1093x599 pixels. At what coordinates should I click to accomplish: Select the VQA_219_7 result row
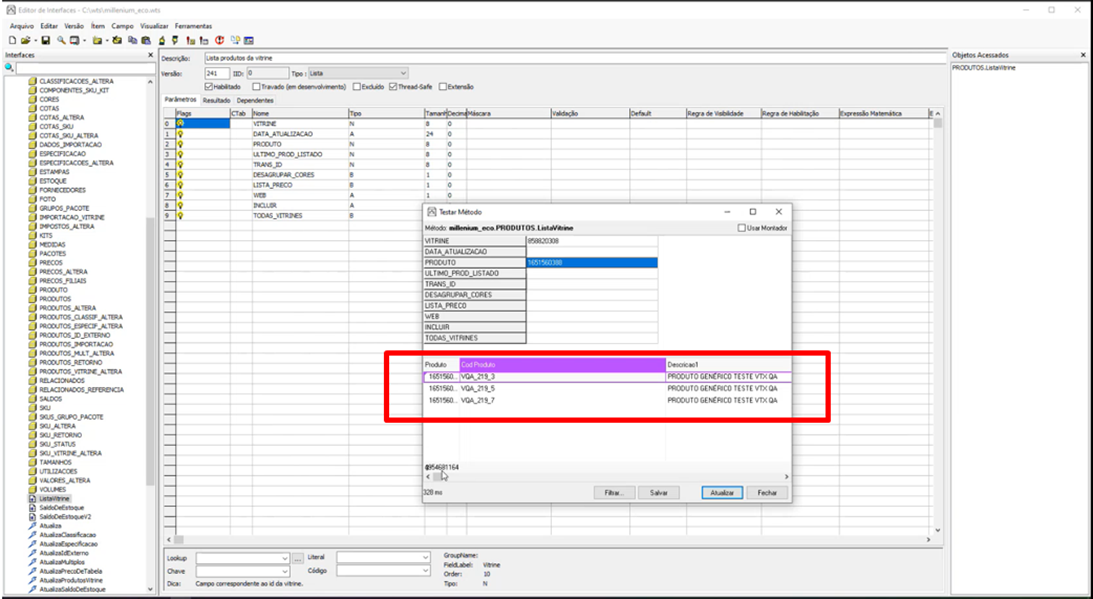(x=607, y=401)
